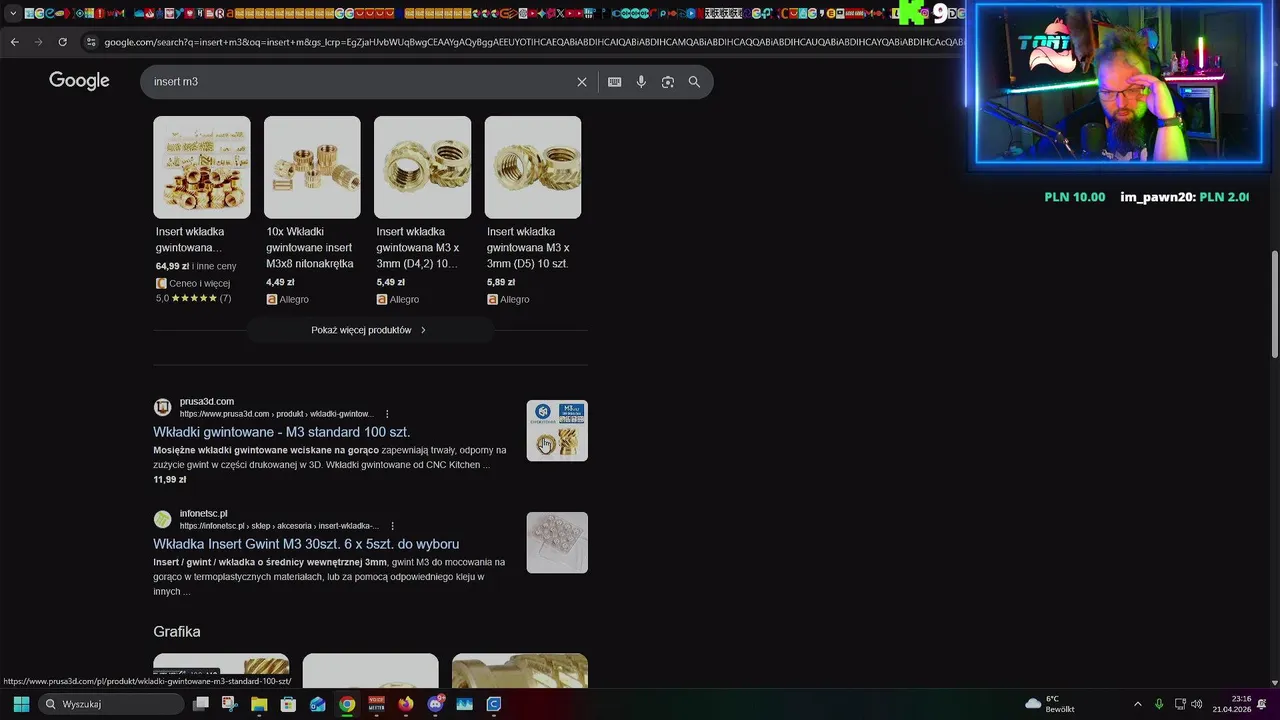Open the infonetsc result thumbnail image
Viewport: 1280px width, 720px height.
coord(557,543)
